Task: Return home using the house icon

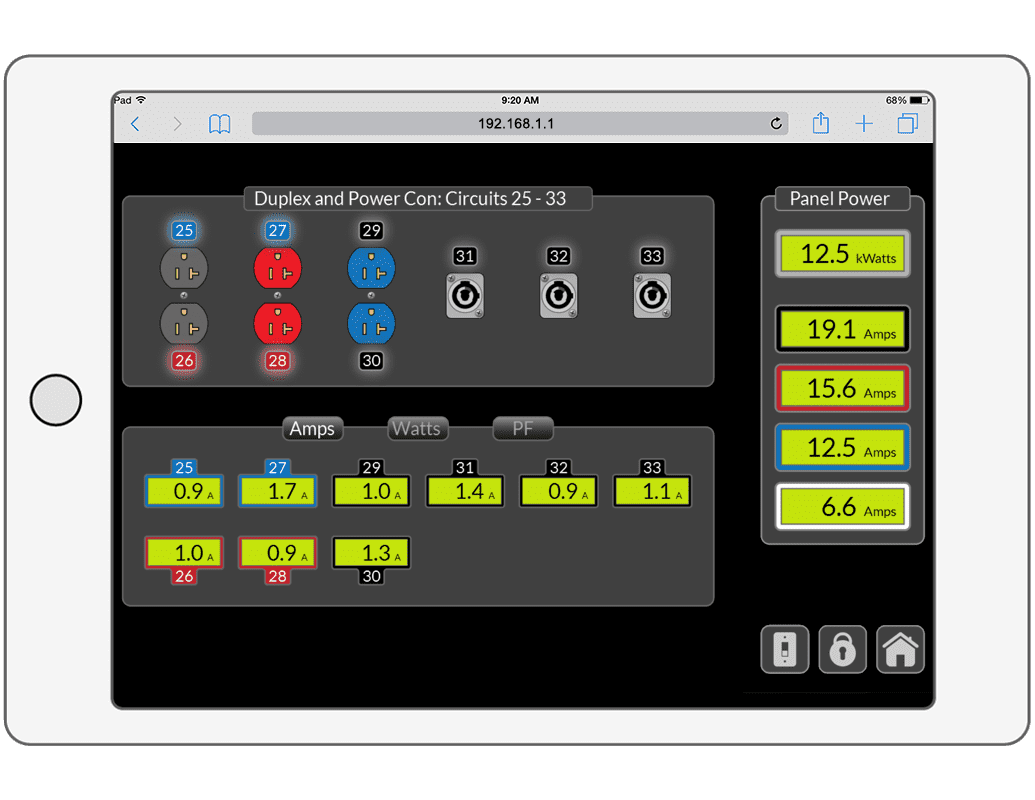Action: (x=900, y=649)
